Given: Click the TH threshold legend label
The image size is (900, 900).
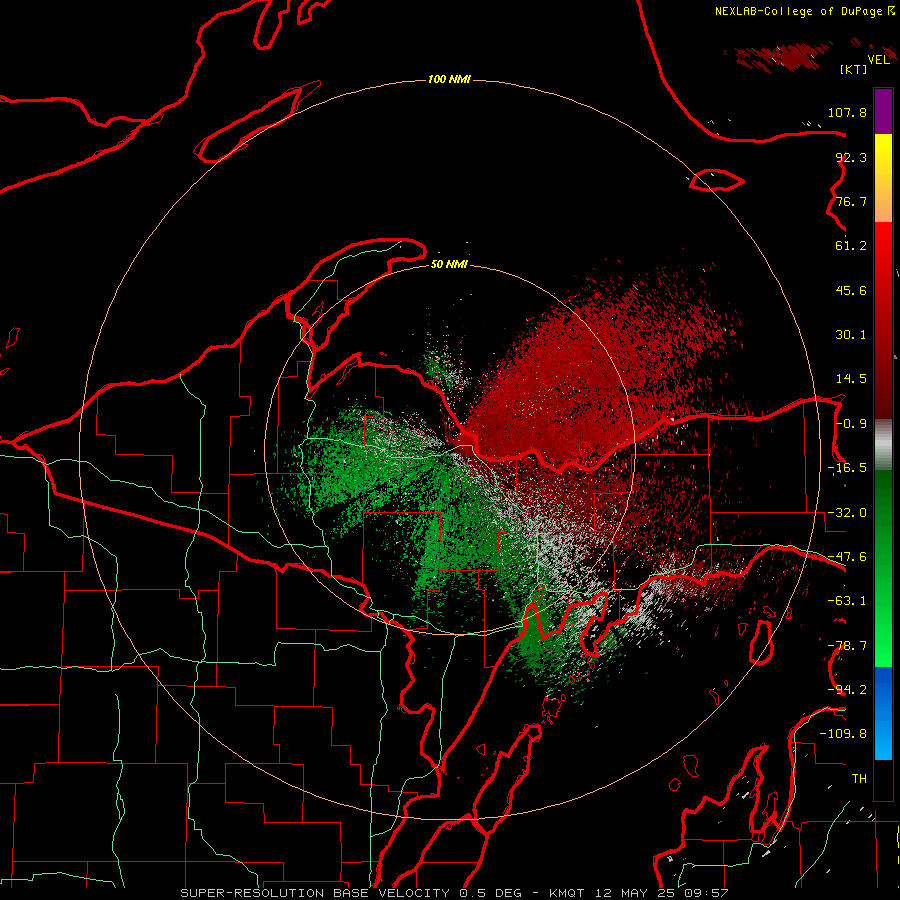Looking at the screenshot, I should 859,779.
